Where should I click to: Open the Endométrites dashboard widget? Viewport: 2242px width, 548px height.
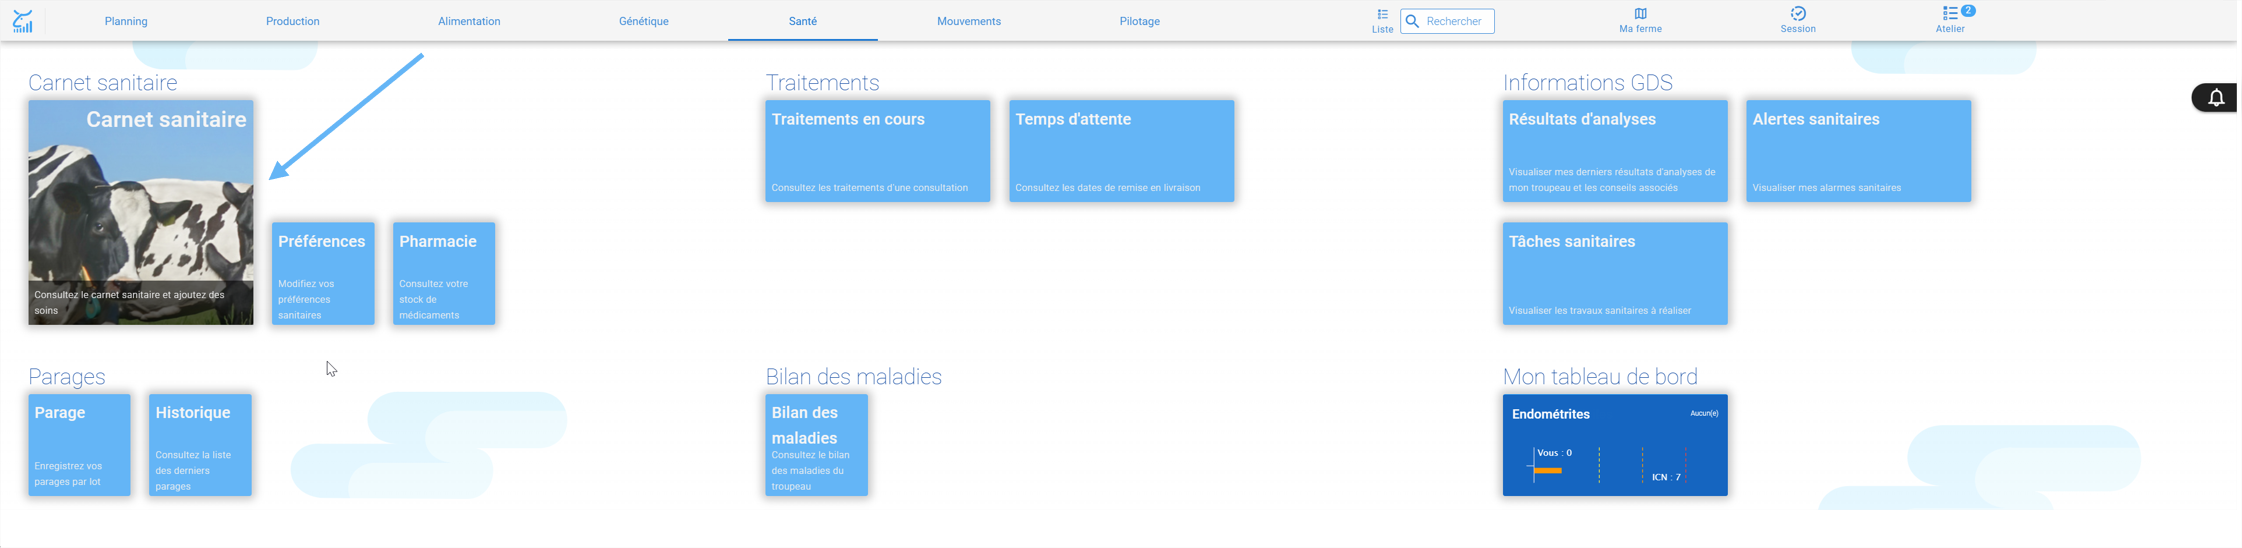1615,445
